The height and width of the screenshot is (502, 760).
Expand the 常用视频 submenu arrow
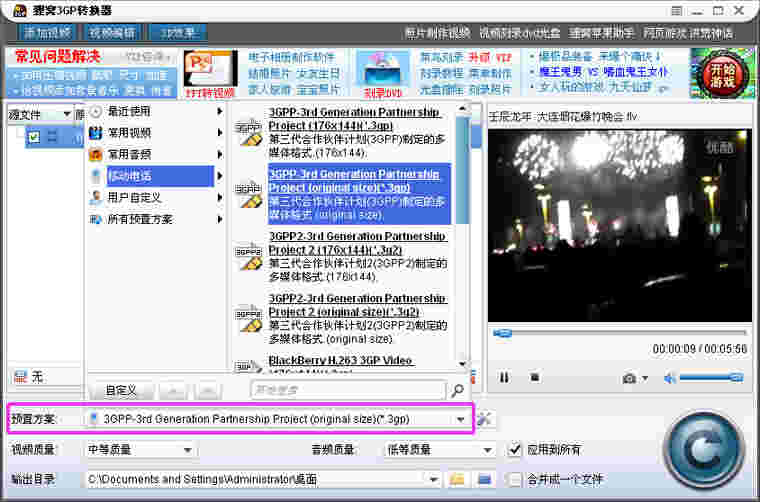pos(220,133)
